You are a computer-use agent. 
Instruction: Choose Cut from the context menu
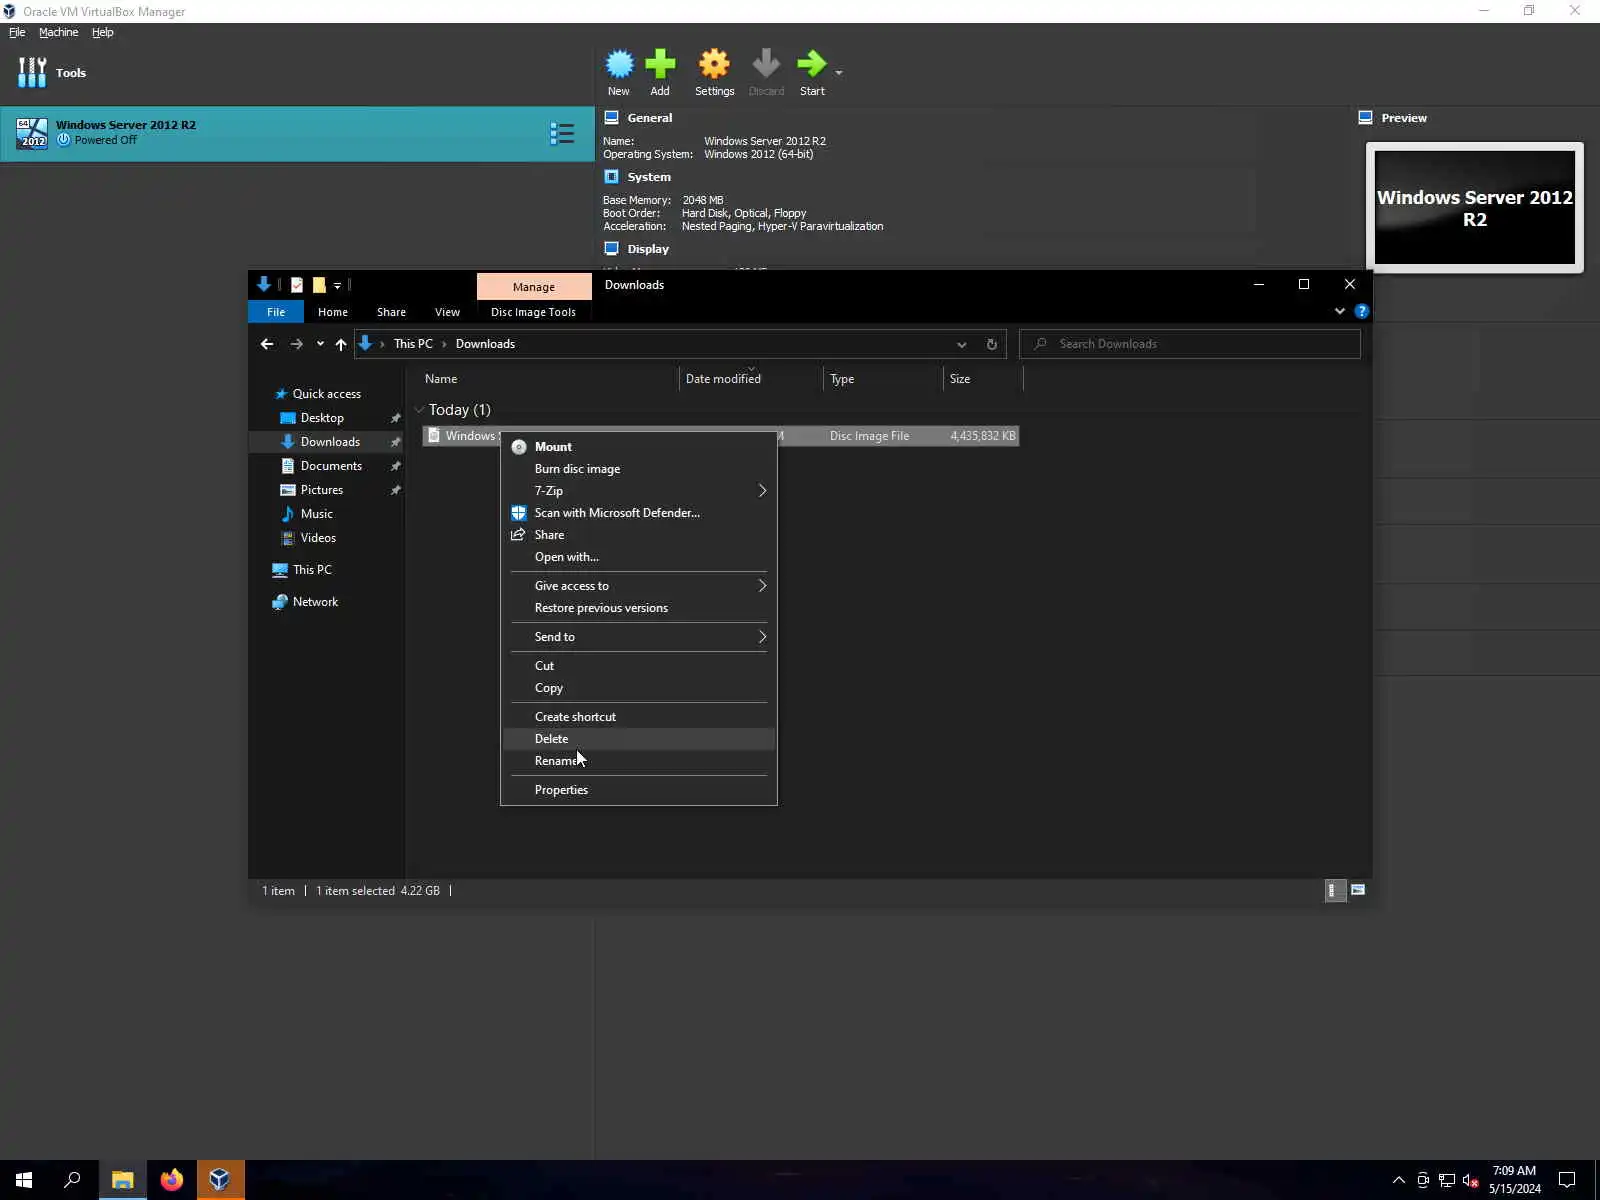tap(639, 666)
